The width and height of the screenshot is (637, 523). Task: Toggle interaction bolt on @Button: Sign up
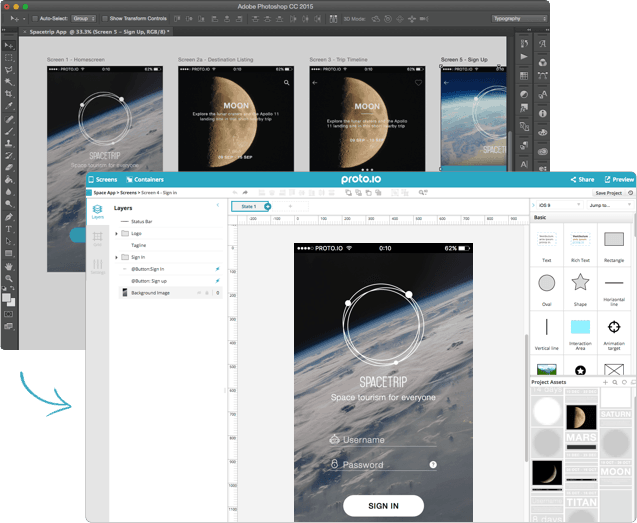[217, 281]
